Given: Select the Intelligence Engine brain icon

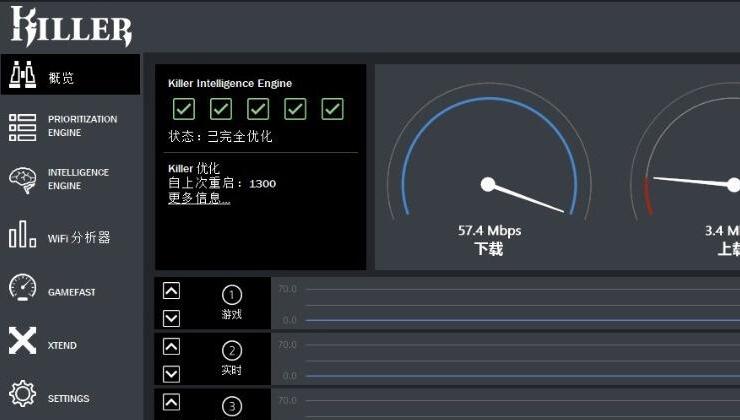Looking at the screenshot, I should pos(23,180).
